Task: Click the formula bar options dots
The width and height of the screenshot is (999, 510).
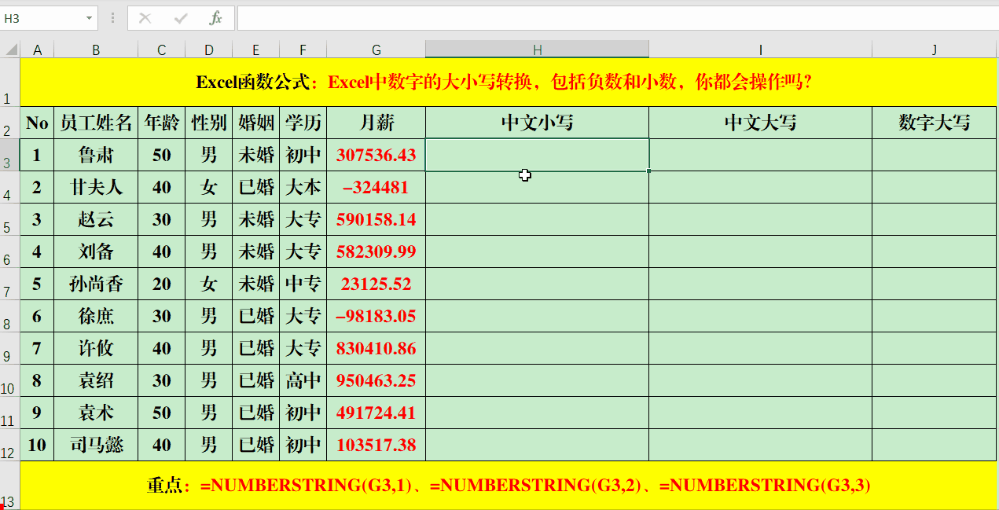Action: coord(113,18)
